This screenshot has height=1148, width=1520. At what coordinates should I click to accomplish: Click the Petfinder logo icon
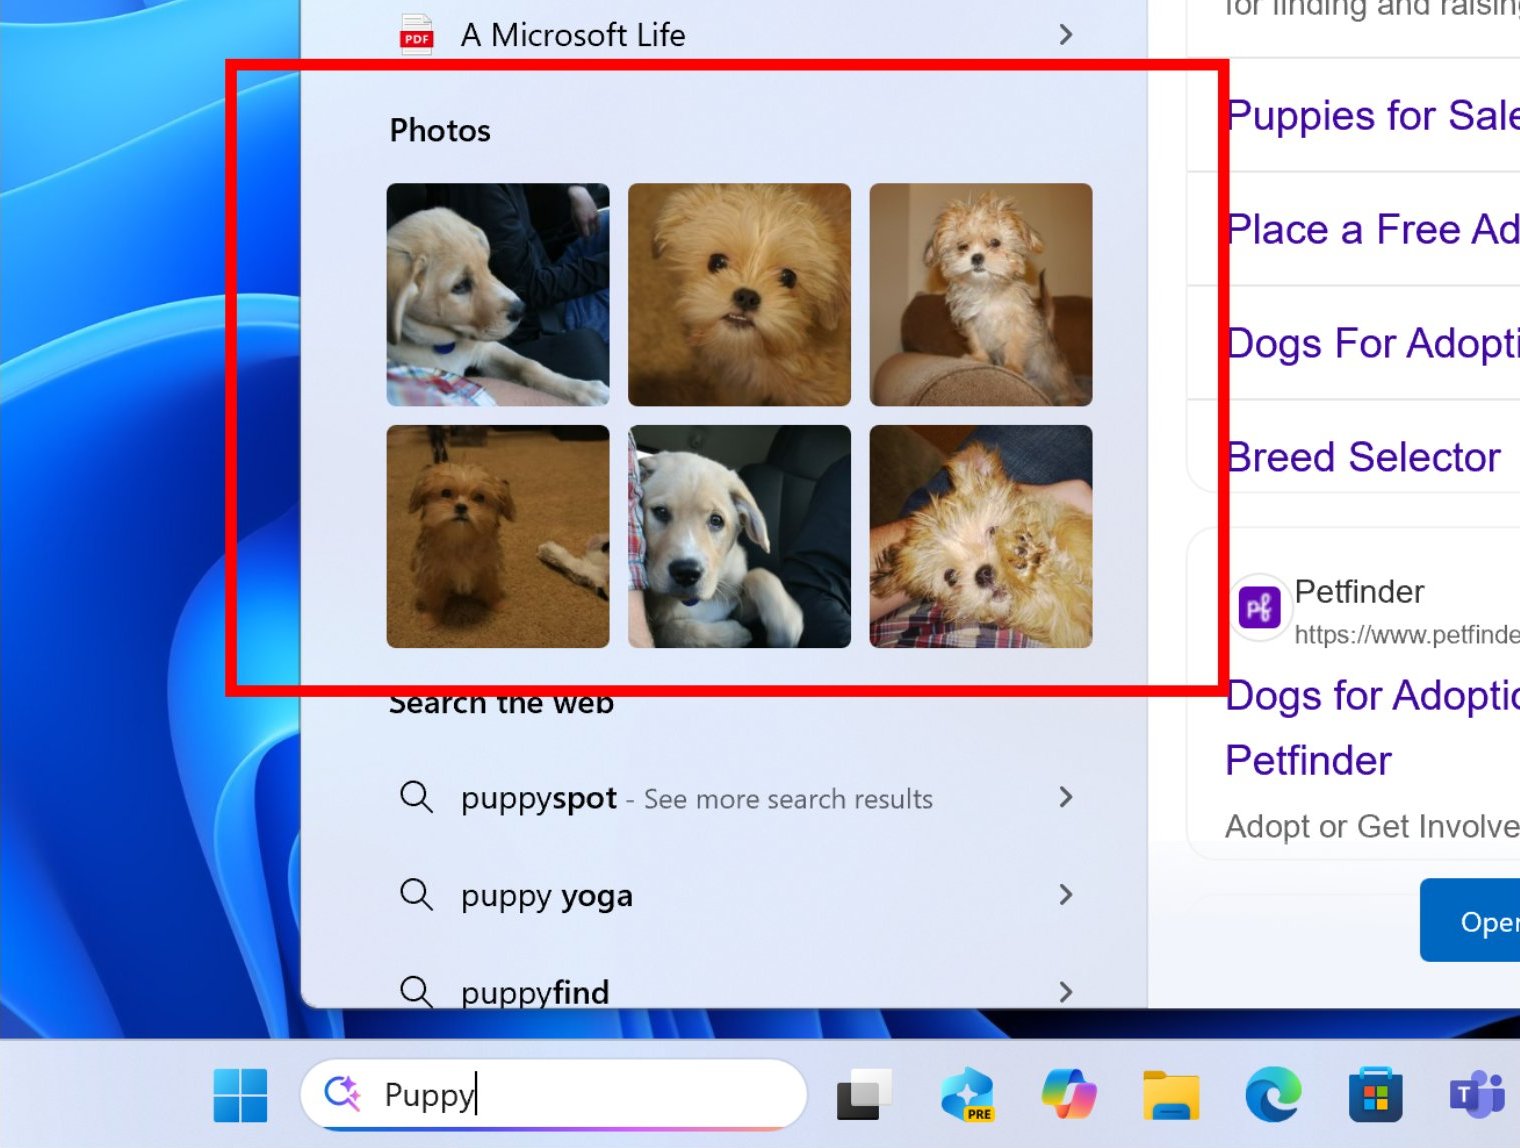pyautogui.click(x=1259, y=606)
